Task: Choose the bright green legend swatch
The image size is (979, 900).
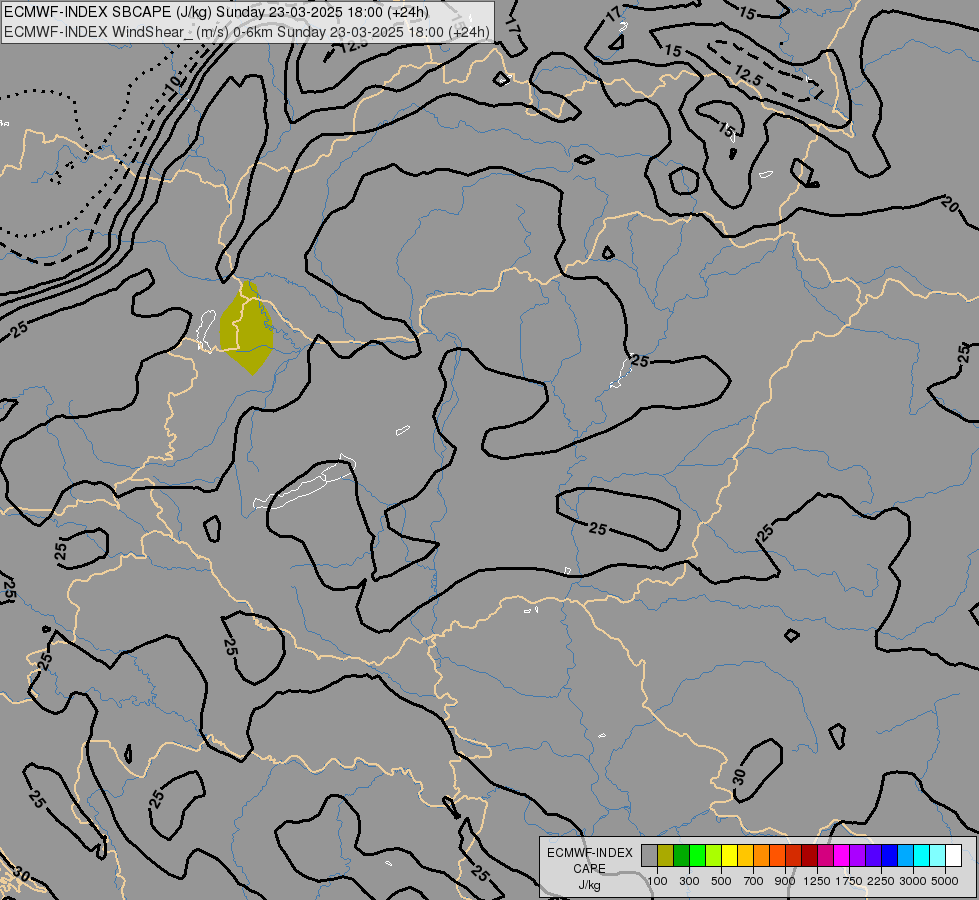Action: click(697, 855)
